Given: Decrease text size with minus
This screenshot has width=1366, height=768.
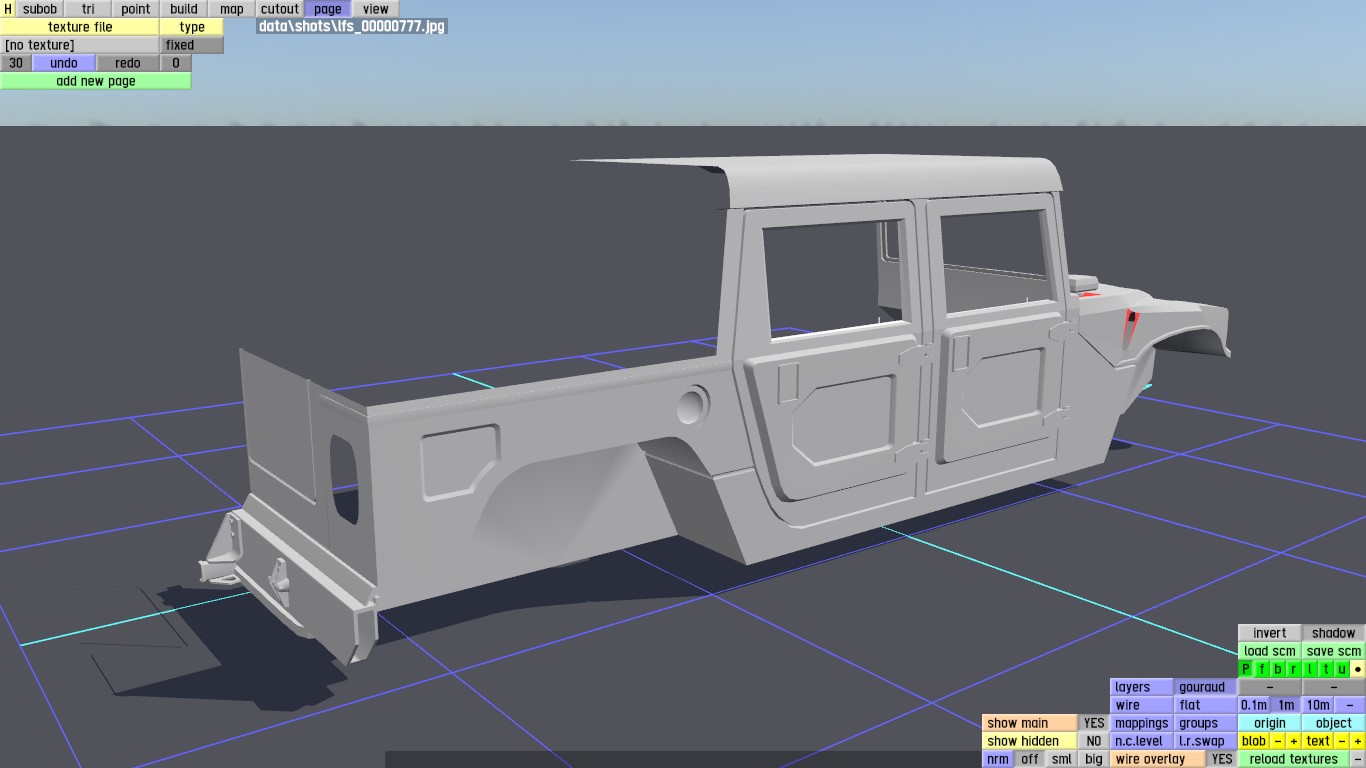Looking at the screenshot, I should point(1342,741).
